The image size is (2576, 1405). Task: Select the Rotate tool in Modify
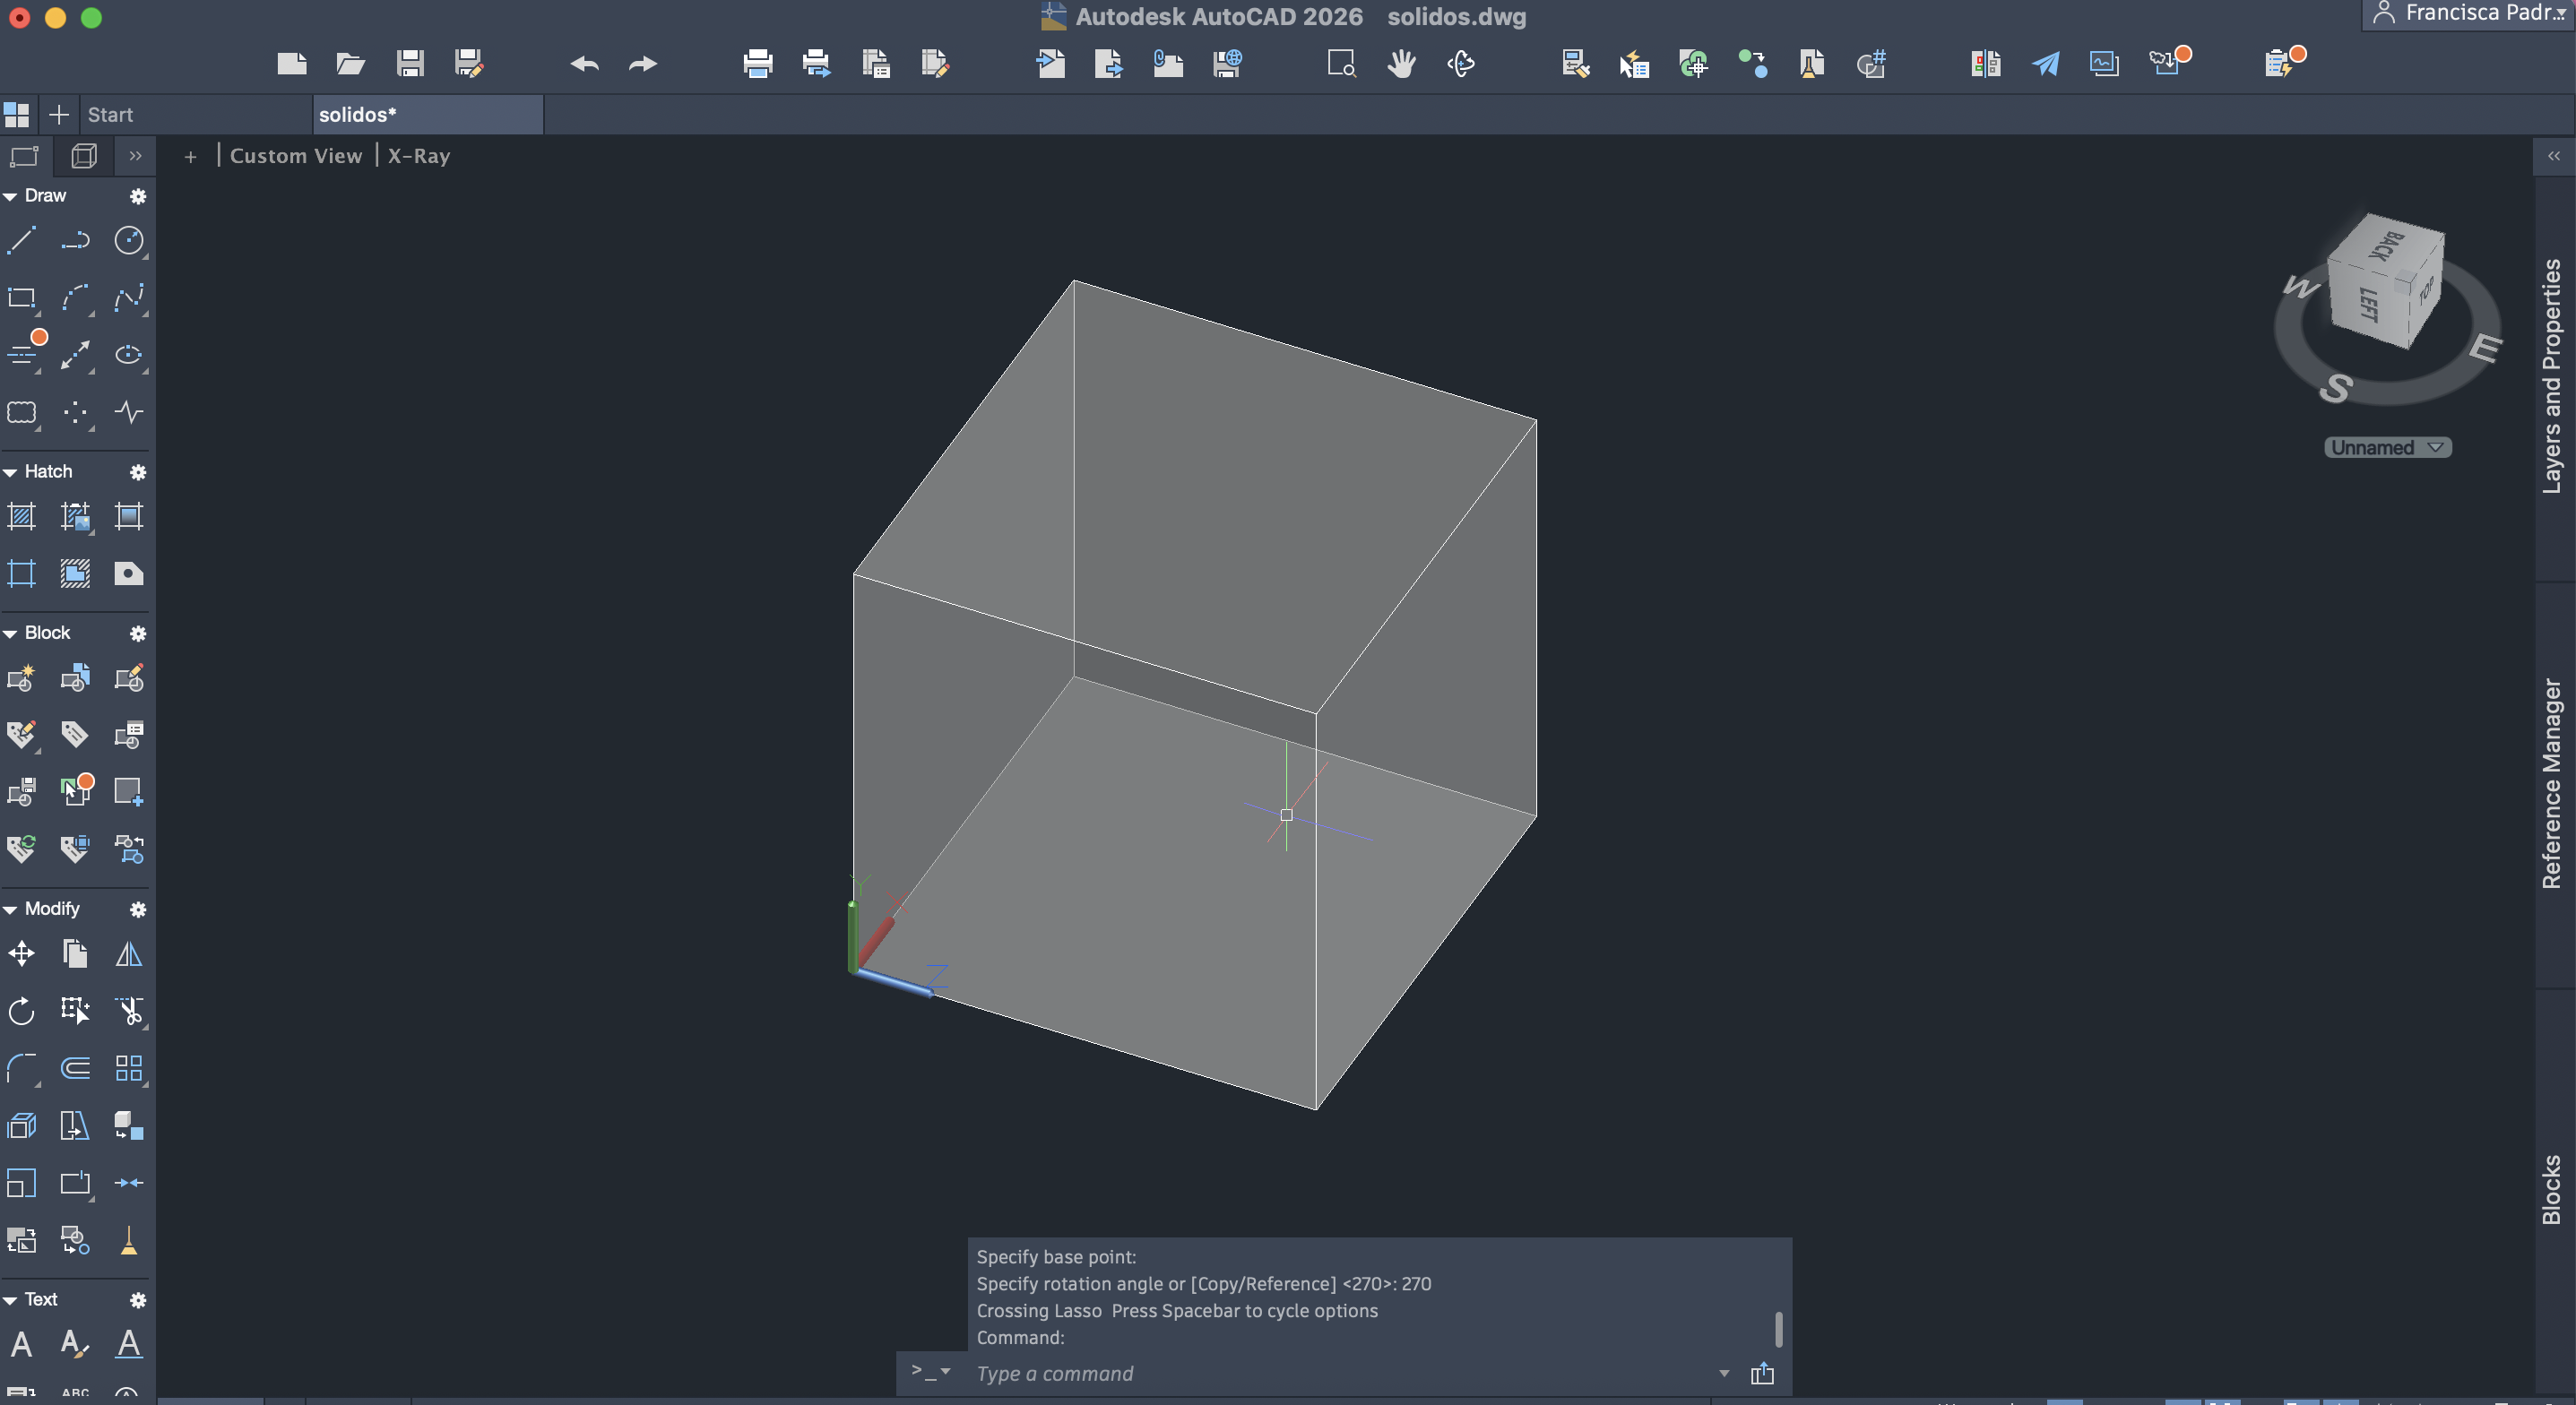click(22, 1011)
